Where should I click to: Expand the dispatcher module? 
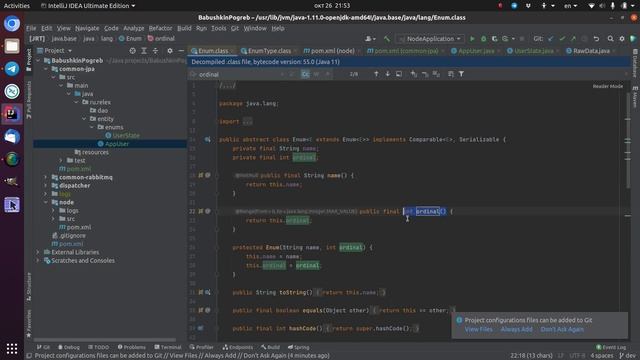pos(46,186)
